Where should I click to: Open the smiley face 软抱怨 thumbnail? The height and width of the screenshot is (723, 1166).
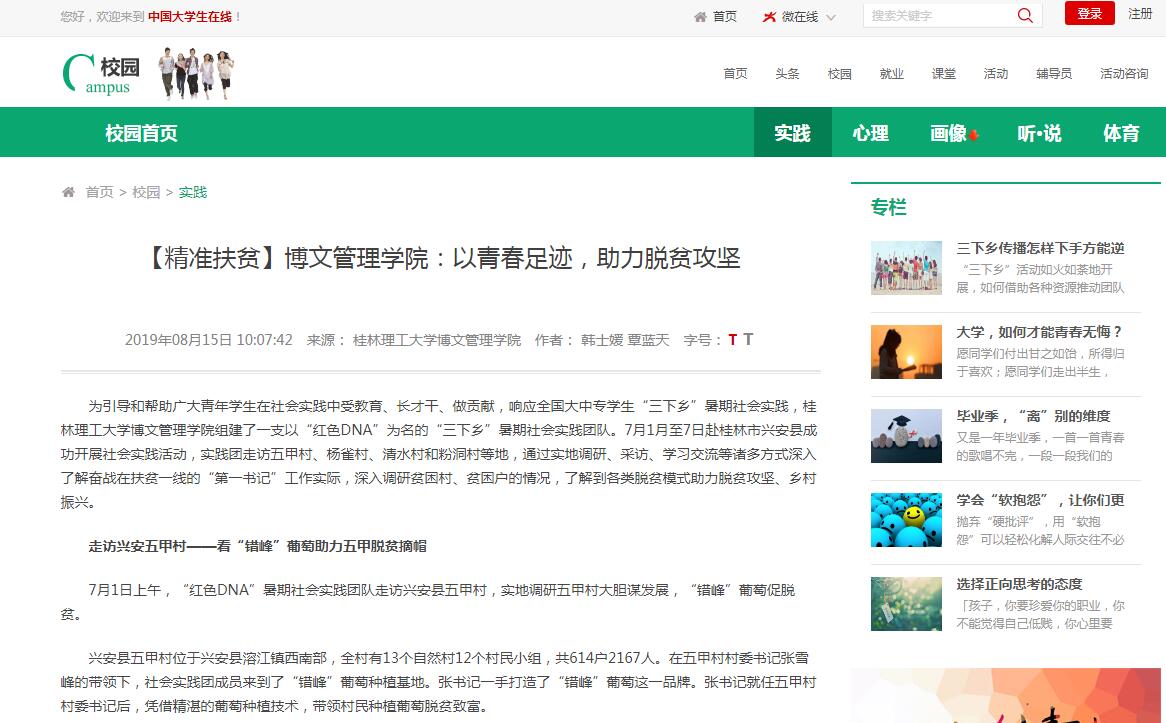point(906,519)
